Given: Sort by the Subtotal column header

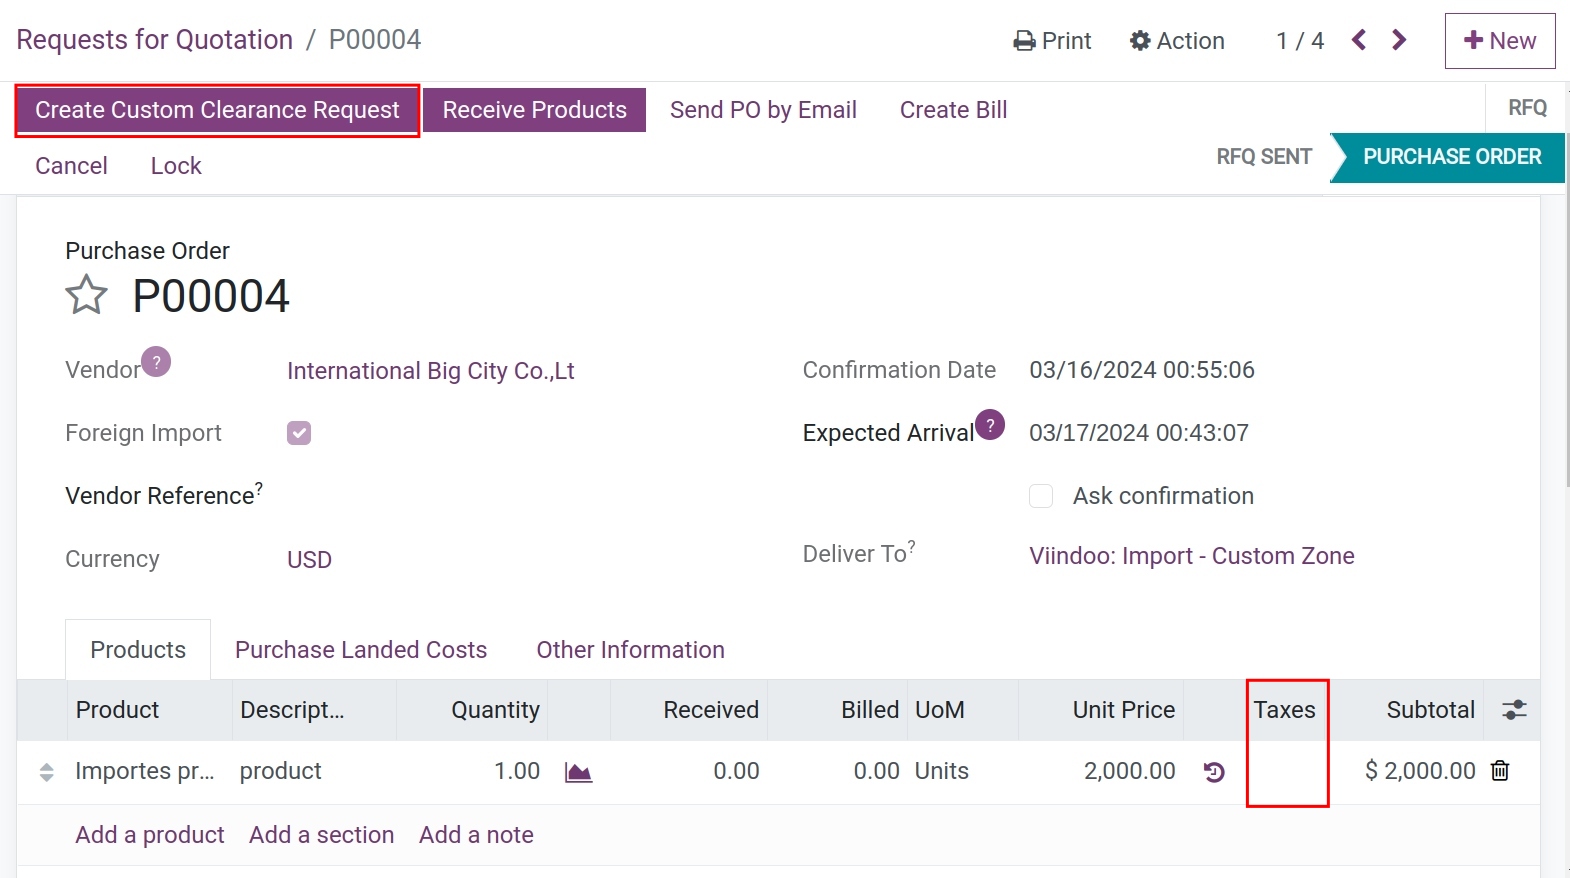Looking at the screenshot, I should pyautogui.click(x=1407, y=710).
